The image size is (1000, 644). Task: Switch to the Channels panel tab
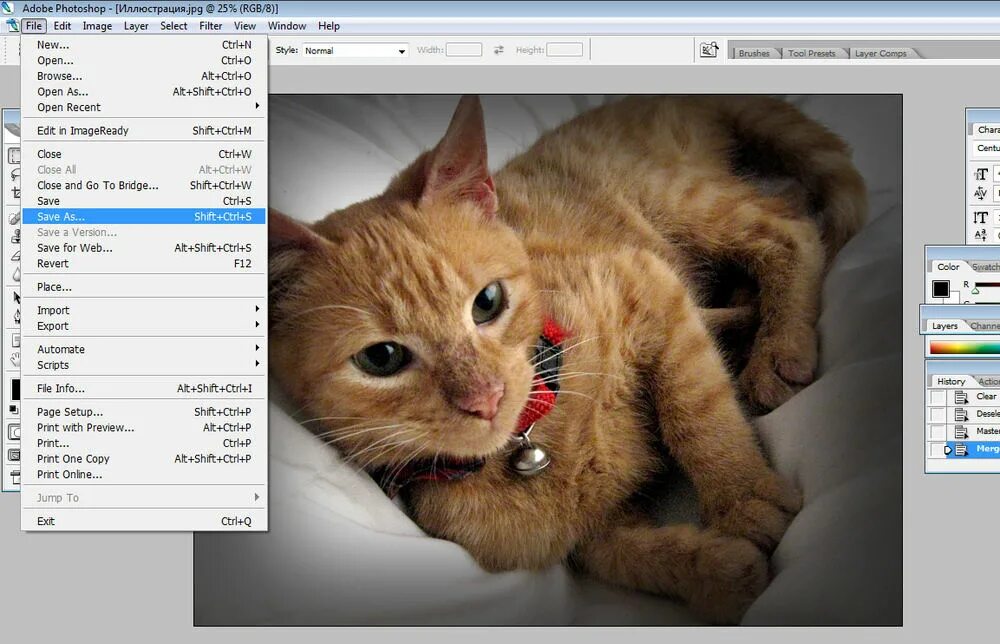[x=985, y=326]
